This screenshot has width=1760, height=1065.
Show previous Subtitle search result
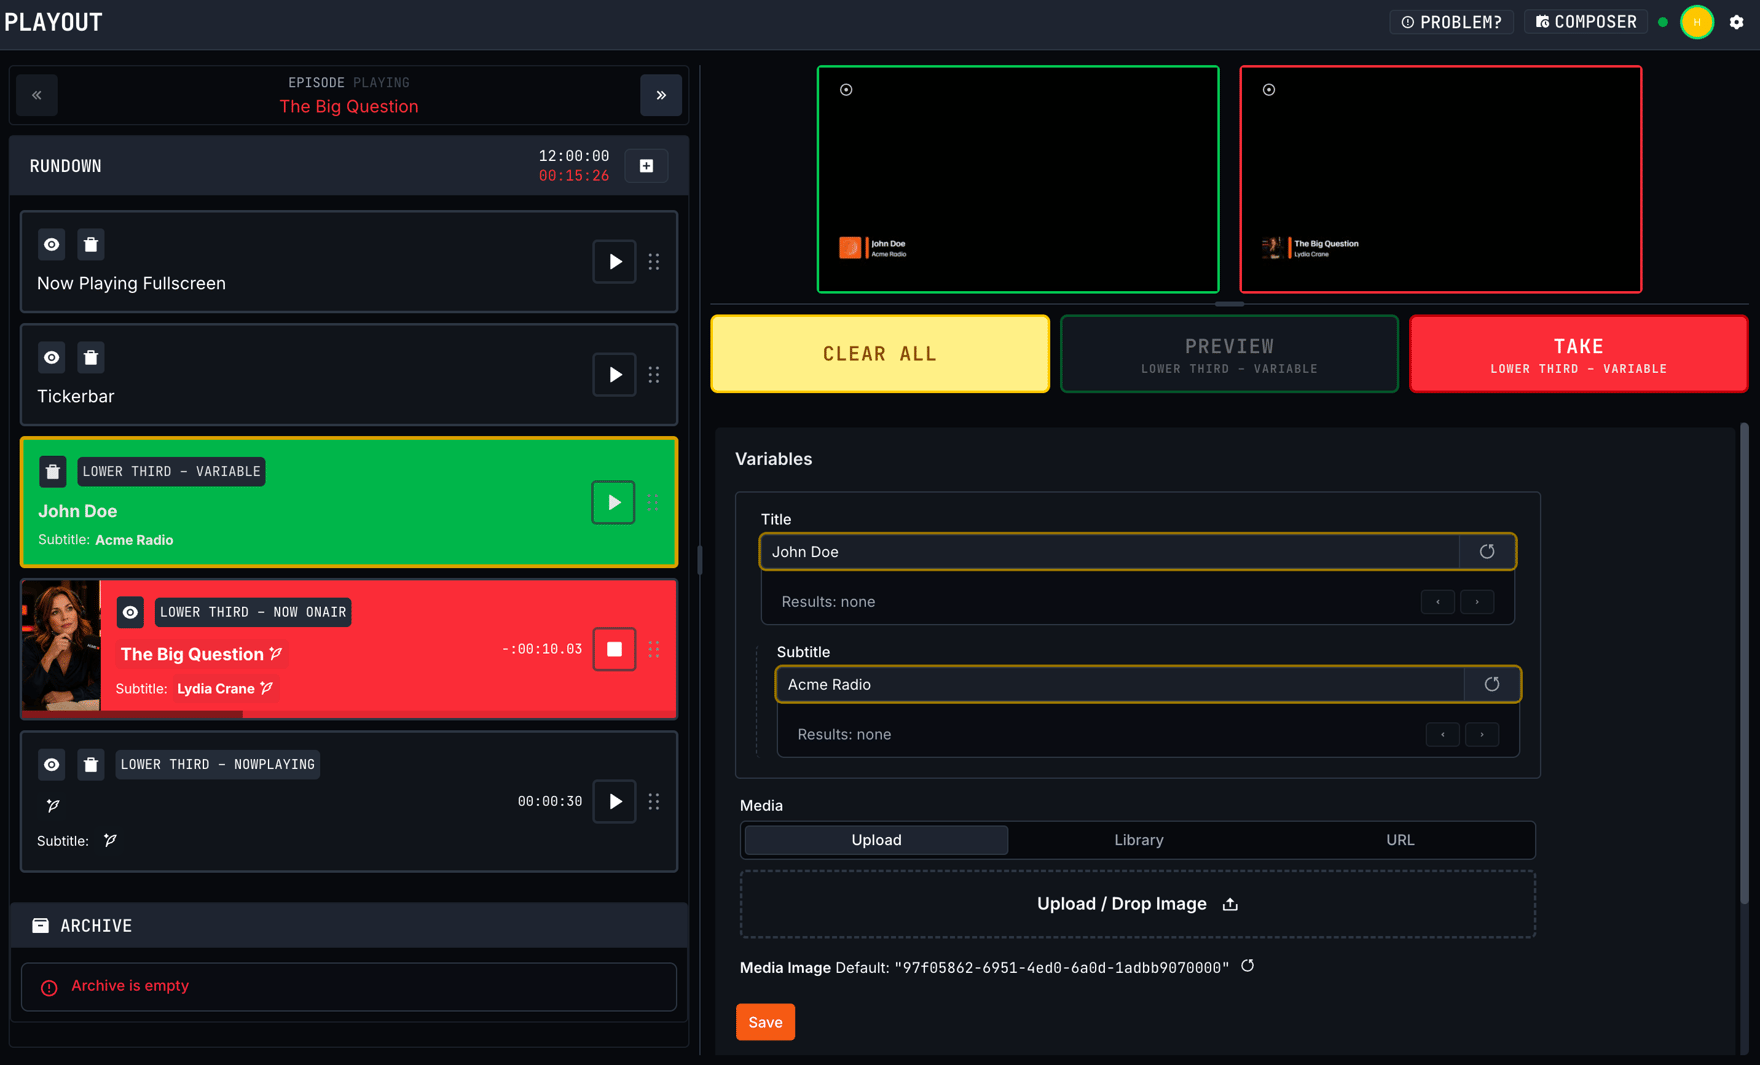(1443, 735)
